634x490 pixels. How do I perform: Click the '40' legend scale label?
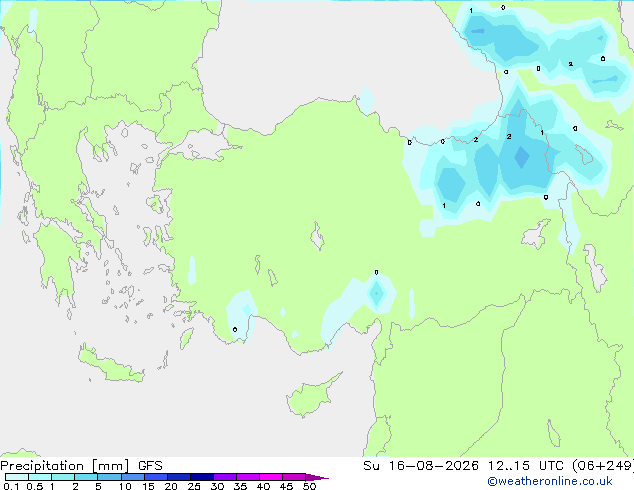coord(263,486)
